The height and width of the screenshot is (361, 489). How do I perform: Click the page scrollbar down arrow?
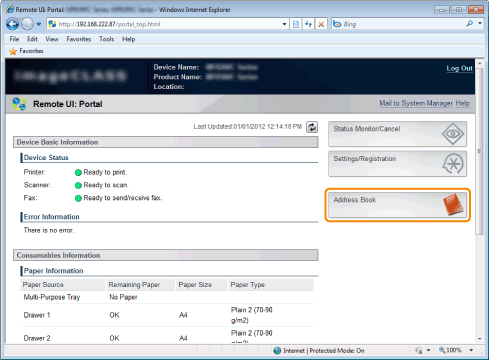tap(480, 339)
